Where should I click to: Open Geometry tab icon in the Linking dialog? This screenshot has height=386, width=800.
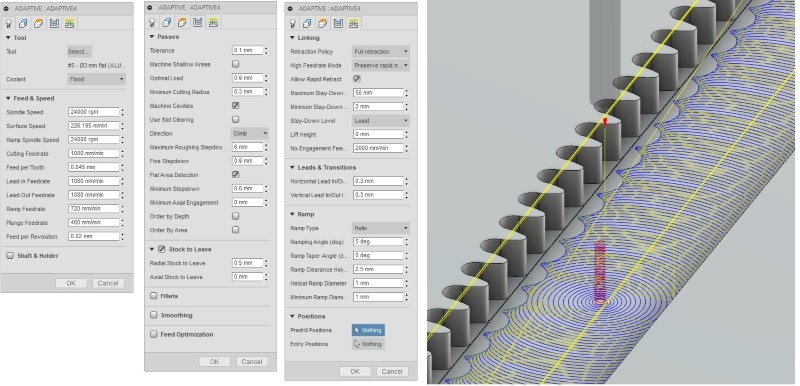307,23
